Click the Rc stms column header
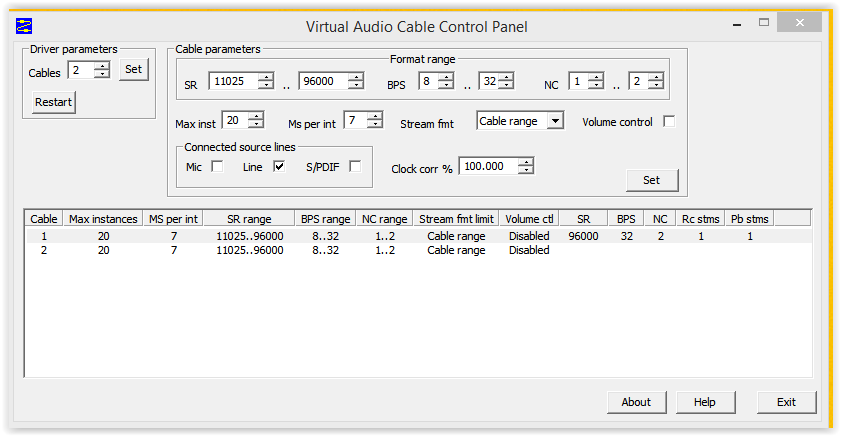Viewport: 841px width, 436px height. tap(700, 219)
